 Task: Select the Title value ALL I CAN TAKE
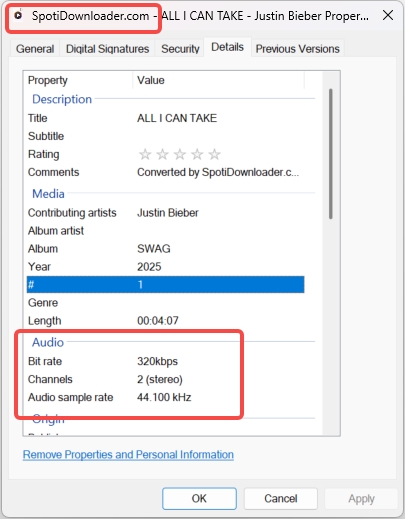177,118
